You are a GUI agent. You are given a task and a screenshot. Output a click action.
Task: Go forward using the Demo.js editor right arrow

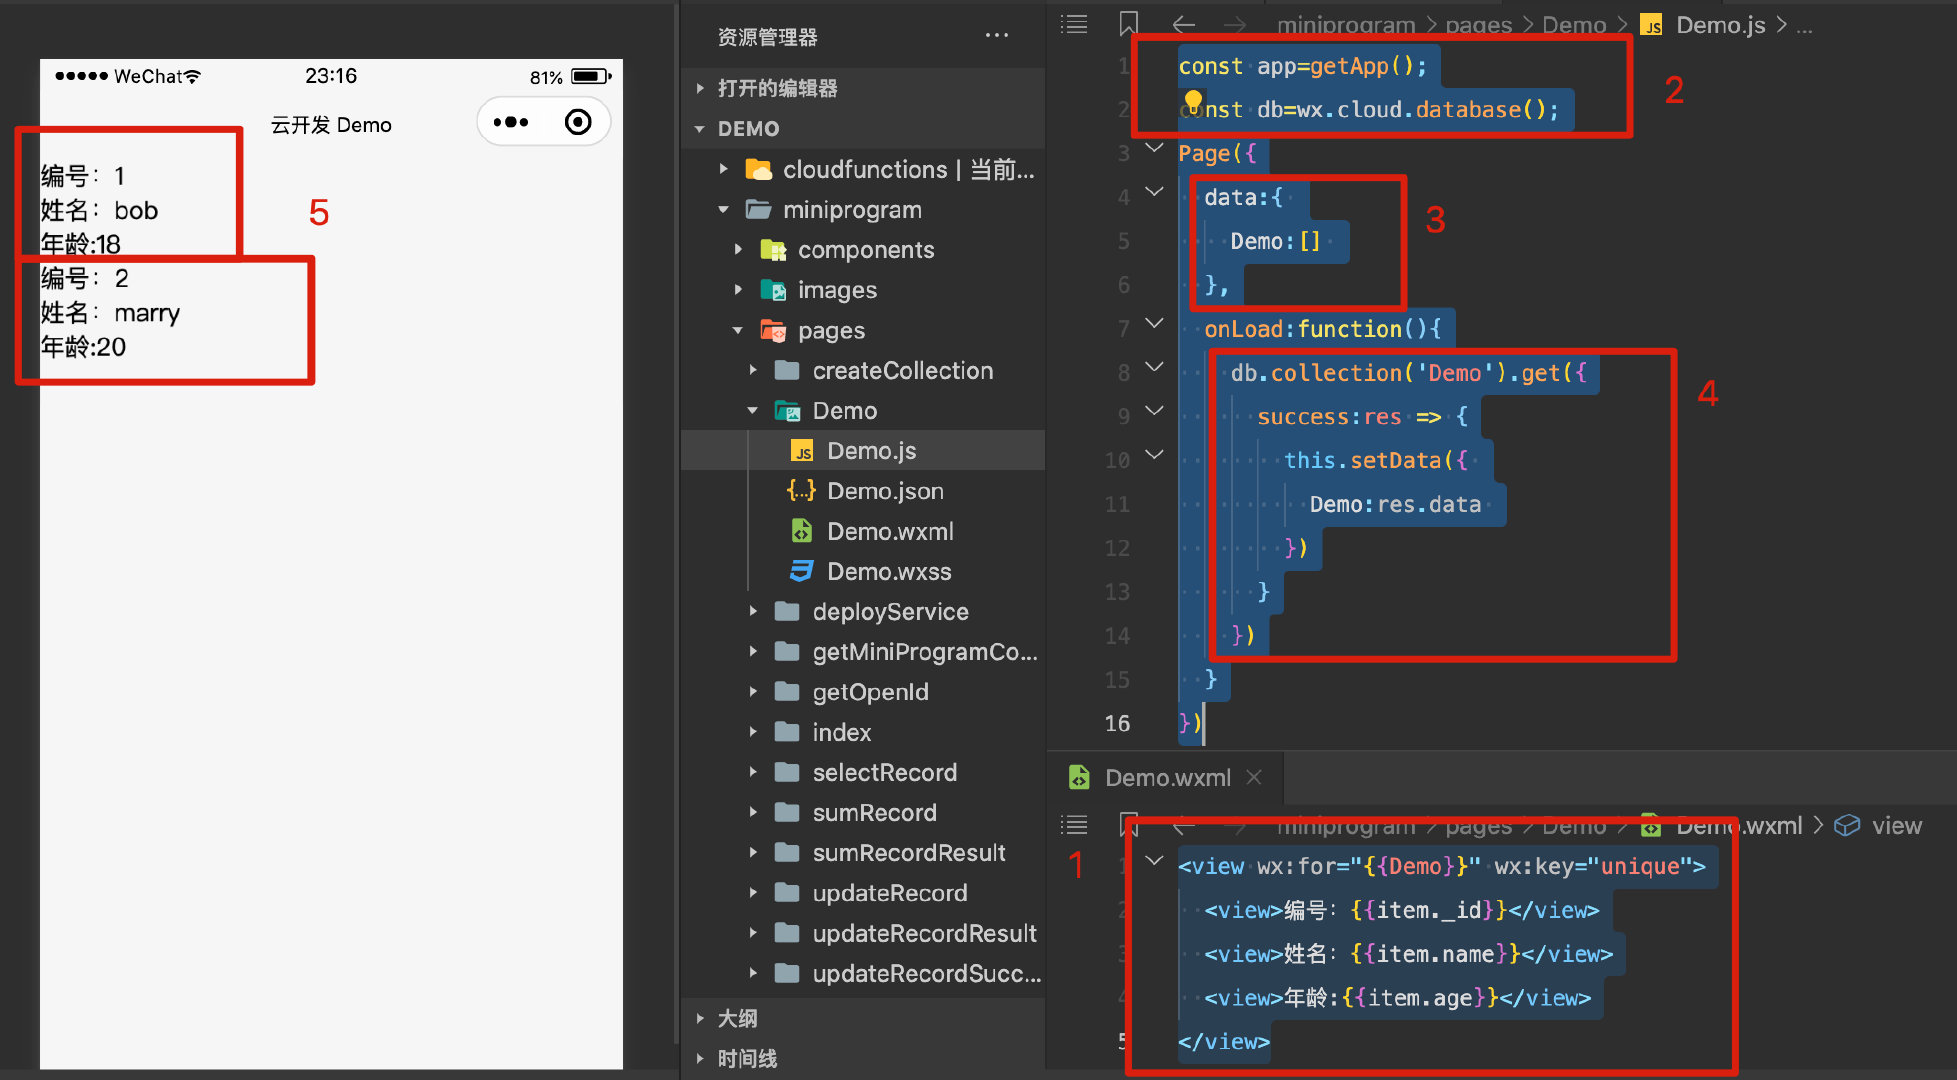pos(1236,24)
